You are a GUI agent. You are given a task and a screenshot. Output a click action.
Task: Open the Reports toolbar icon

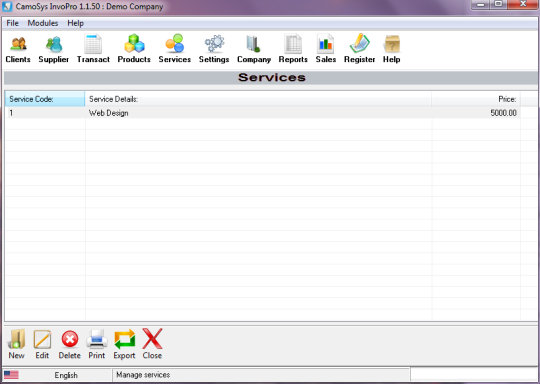293,49
